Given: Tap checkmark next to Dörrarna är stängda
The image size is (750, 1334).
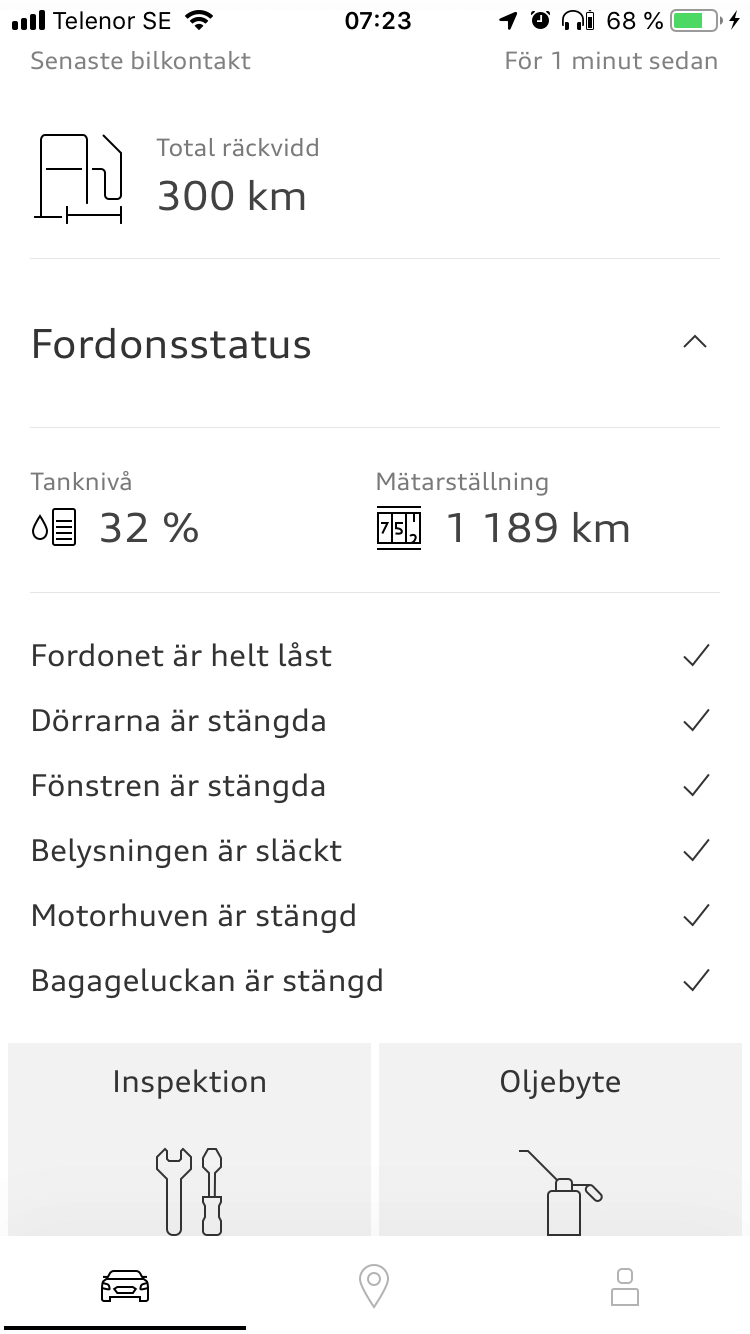Looking at the screenshot, I should (x=696, y=721).
